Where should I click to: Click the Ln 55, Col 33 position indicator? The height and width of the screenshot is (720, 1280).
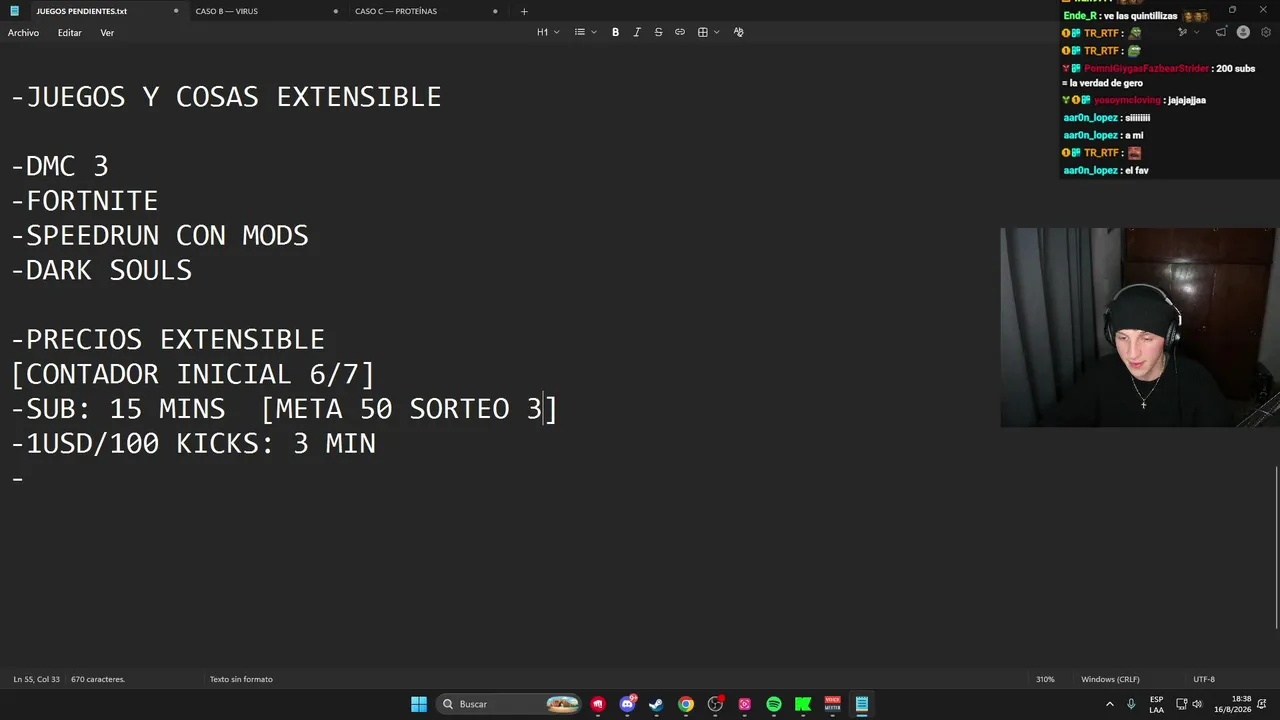point(36,679)
